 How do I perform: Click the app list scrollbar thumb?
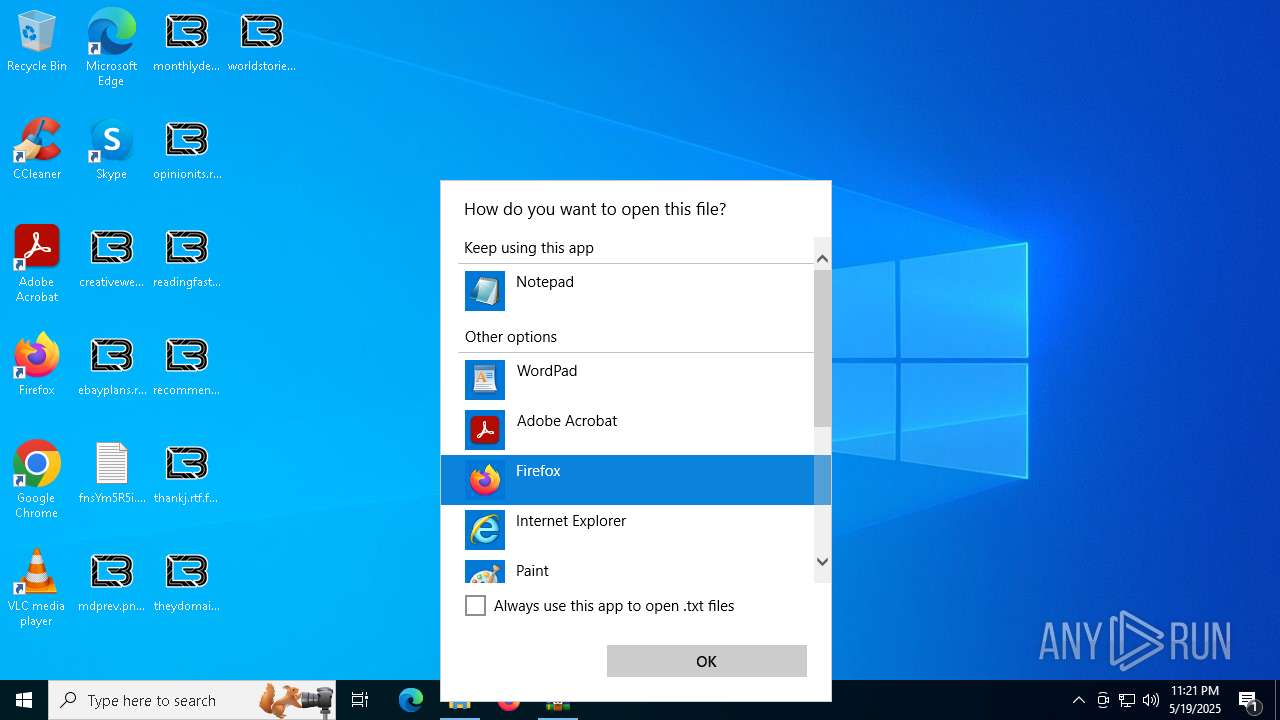pyautogui.click(x=822, y=348)
